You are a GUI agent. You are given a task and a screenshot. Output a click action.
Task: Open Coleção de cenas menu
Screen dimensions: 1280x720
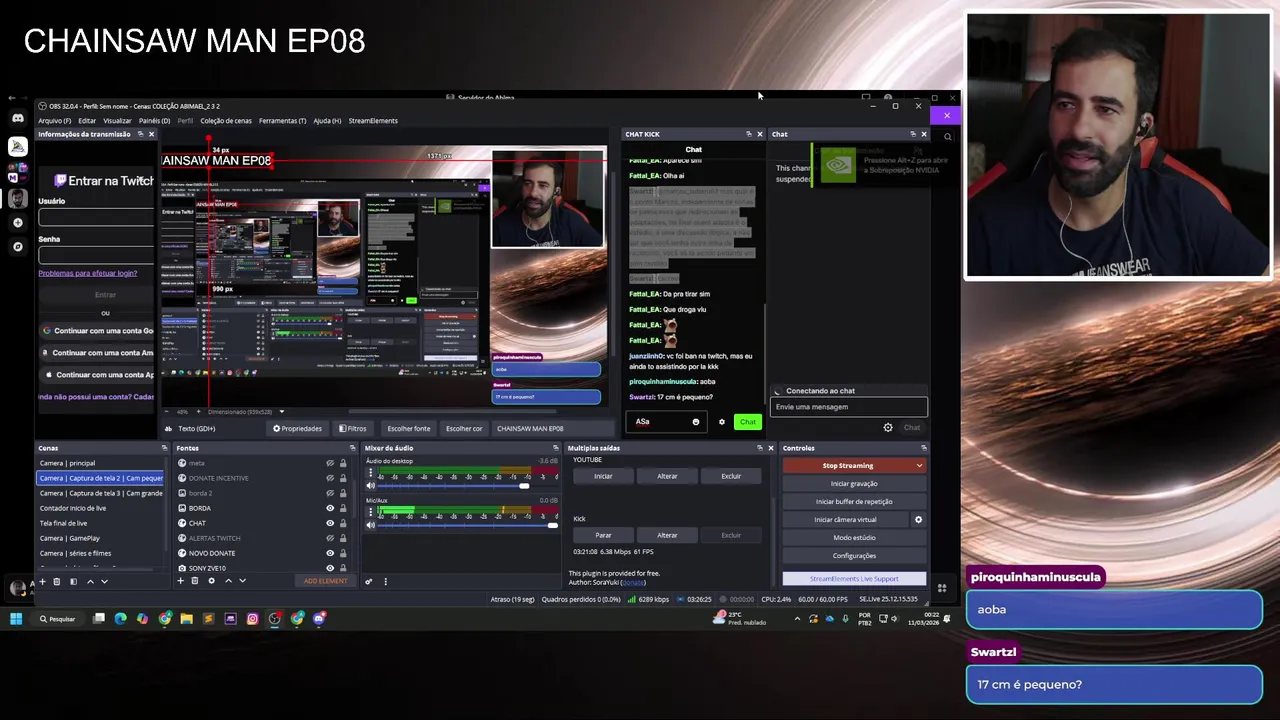click(x=226, y=121)
